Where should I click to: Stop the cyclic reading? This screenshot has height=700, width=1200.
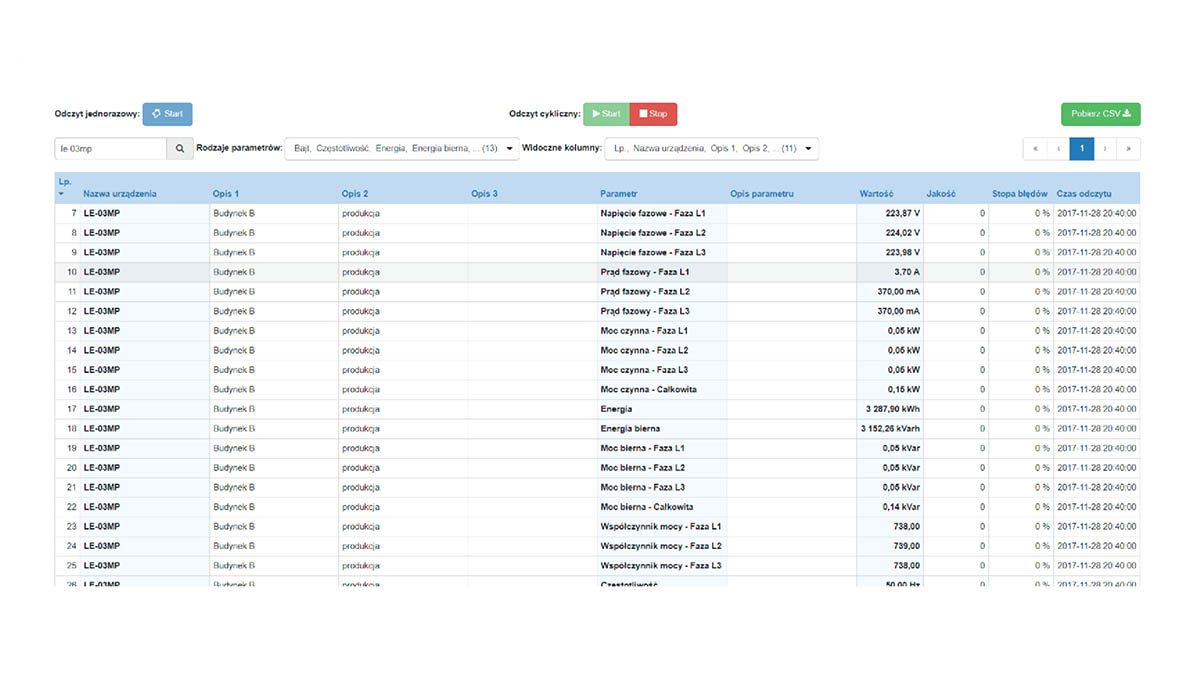(x=654, y=114)
